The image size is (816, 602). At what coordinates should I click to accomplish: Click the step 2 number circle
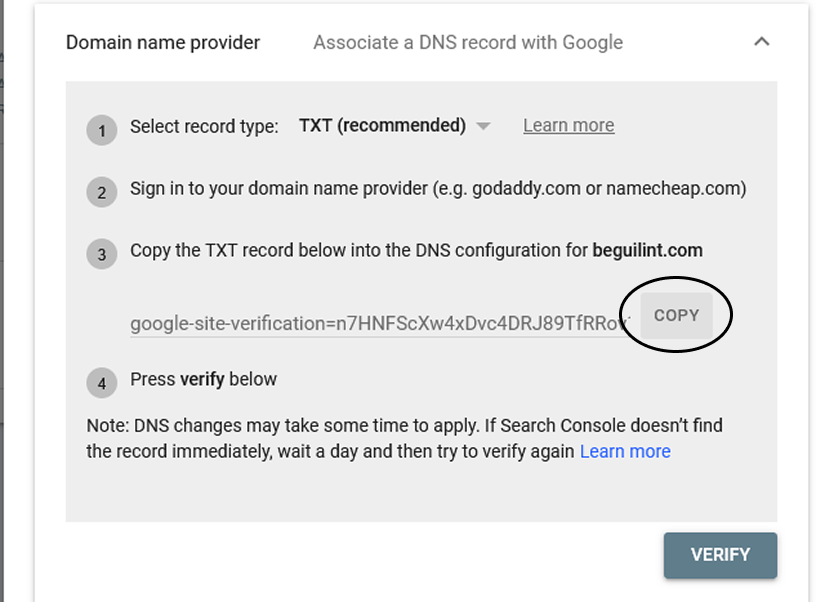point(101,193)
